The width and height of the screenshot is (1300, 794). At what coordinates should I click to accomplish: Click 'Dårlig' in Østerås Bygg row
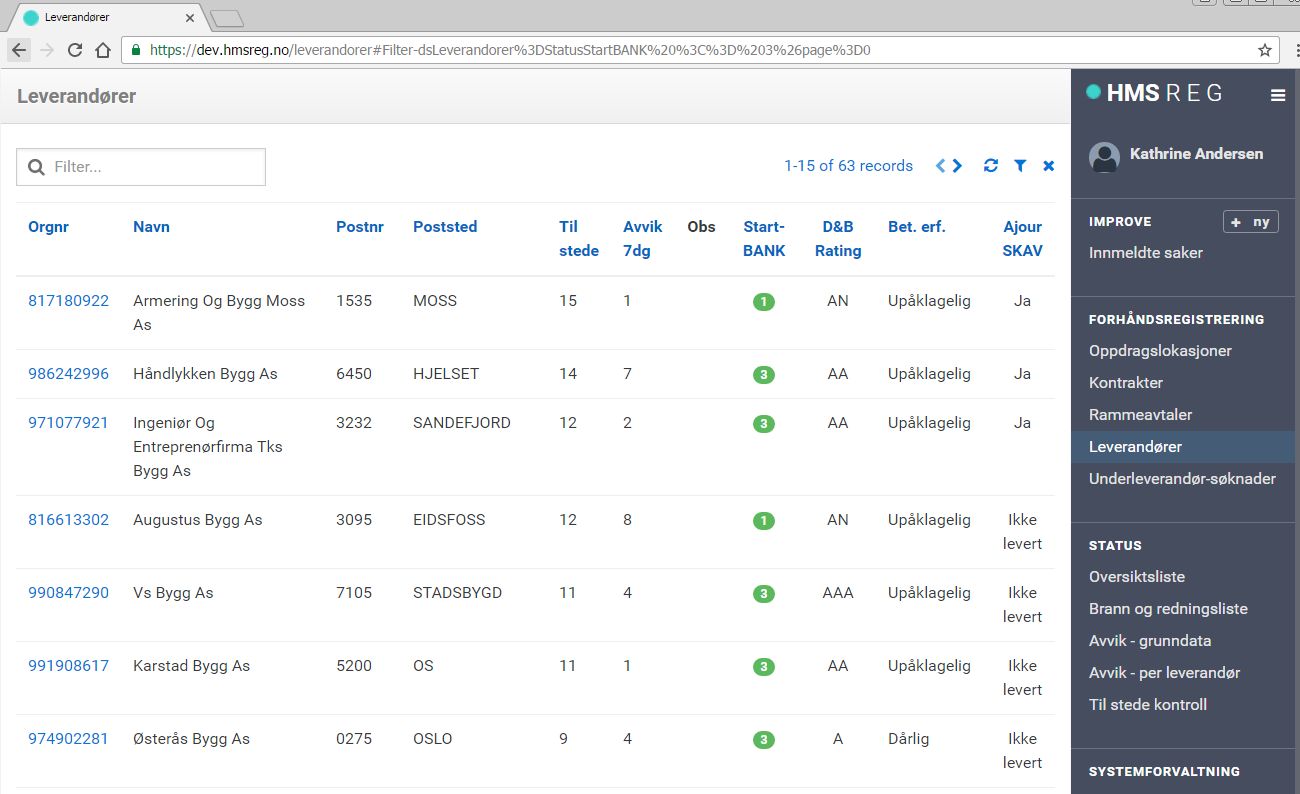908,739
